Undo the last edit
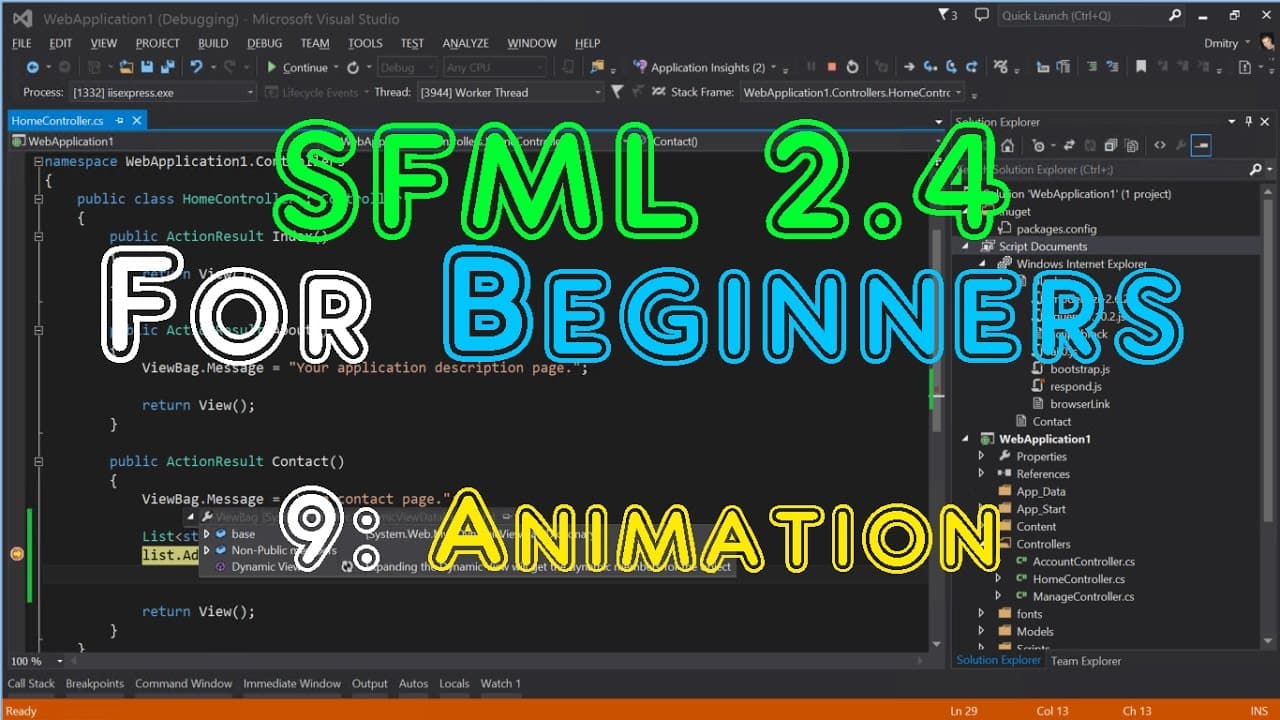Screen dimensions: 1280x720 tap(196, 67)
